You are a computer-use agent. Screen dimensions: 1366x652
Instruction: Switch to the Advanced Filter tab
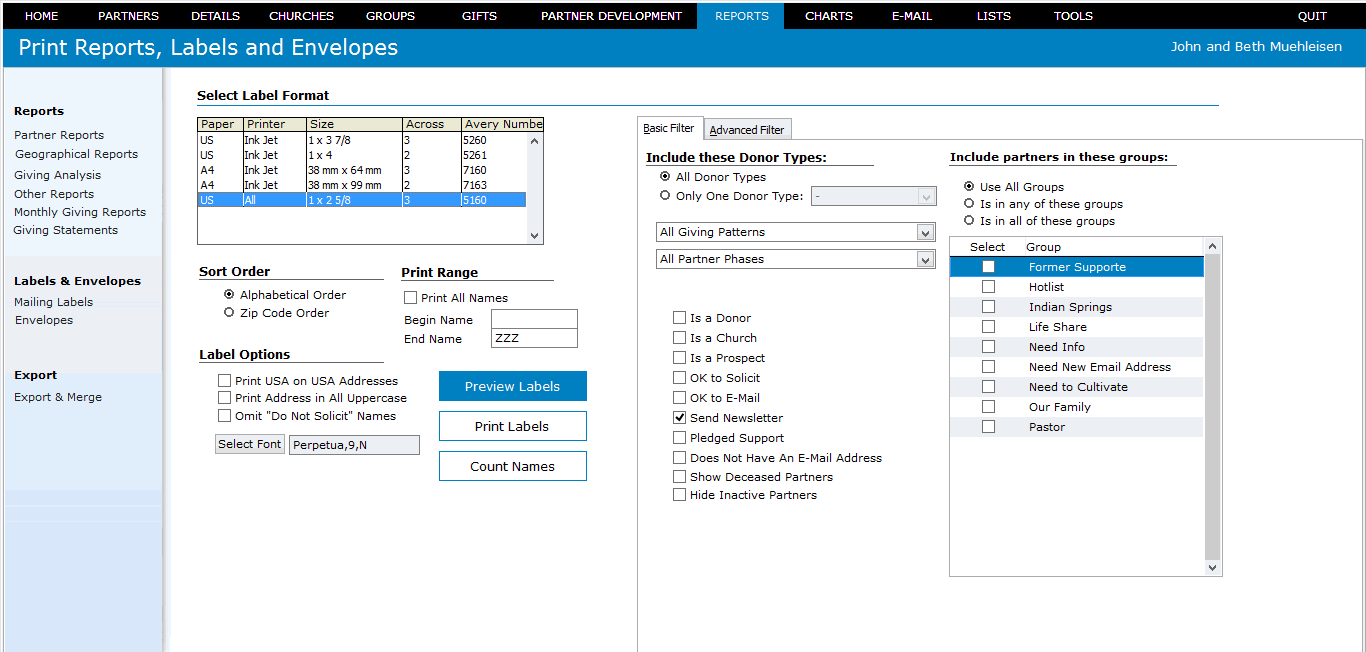pyautogui.click(x=747, y=129)
